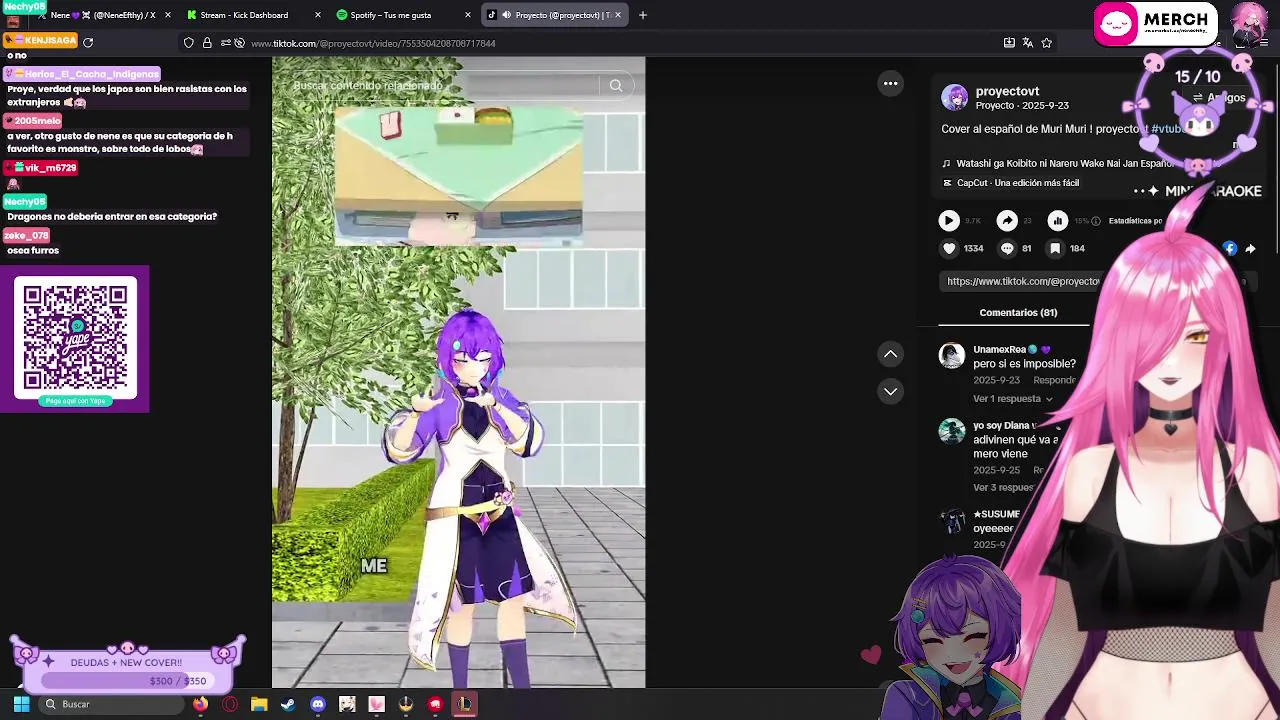Screen dimensions: 1280x720
Task: Select the Comentarios (81) tab
Action: coord(1018,313)
